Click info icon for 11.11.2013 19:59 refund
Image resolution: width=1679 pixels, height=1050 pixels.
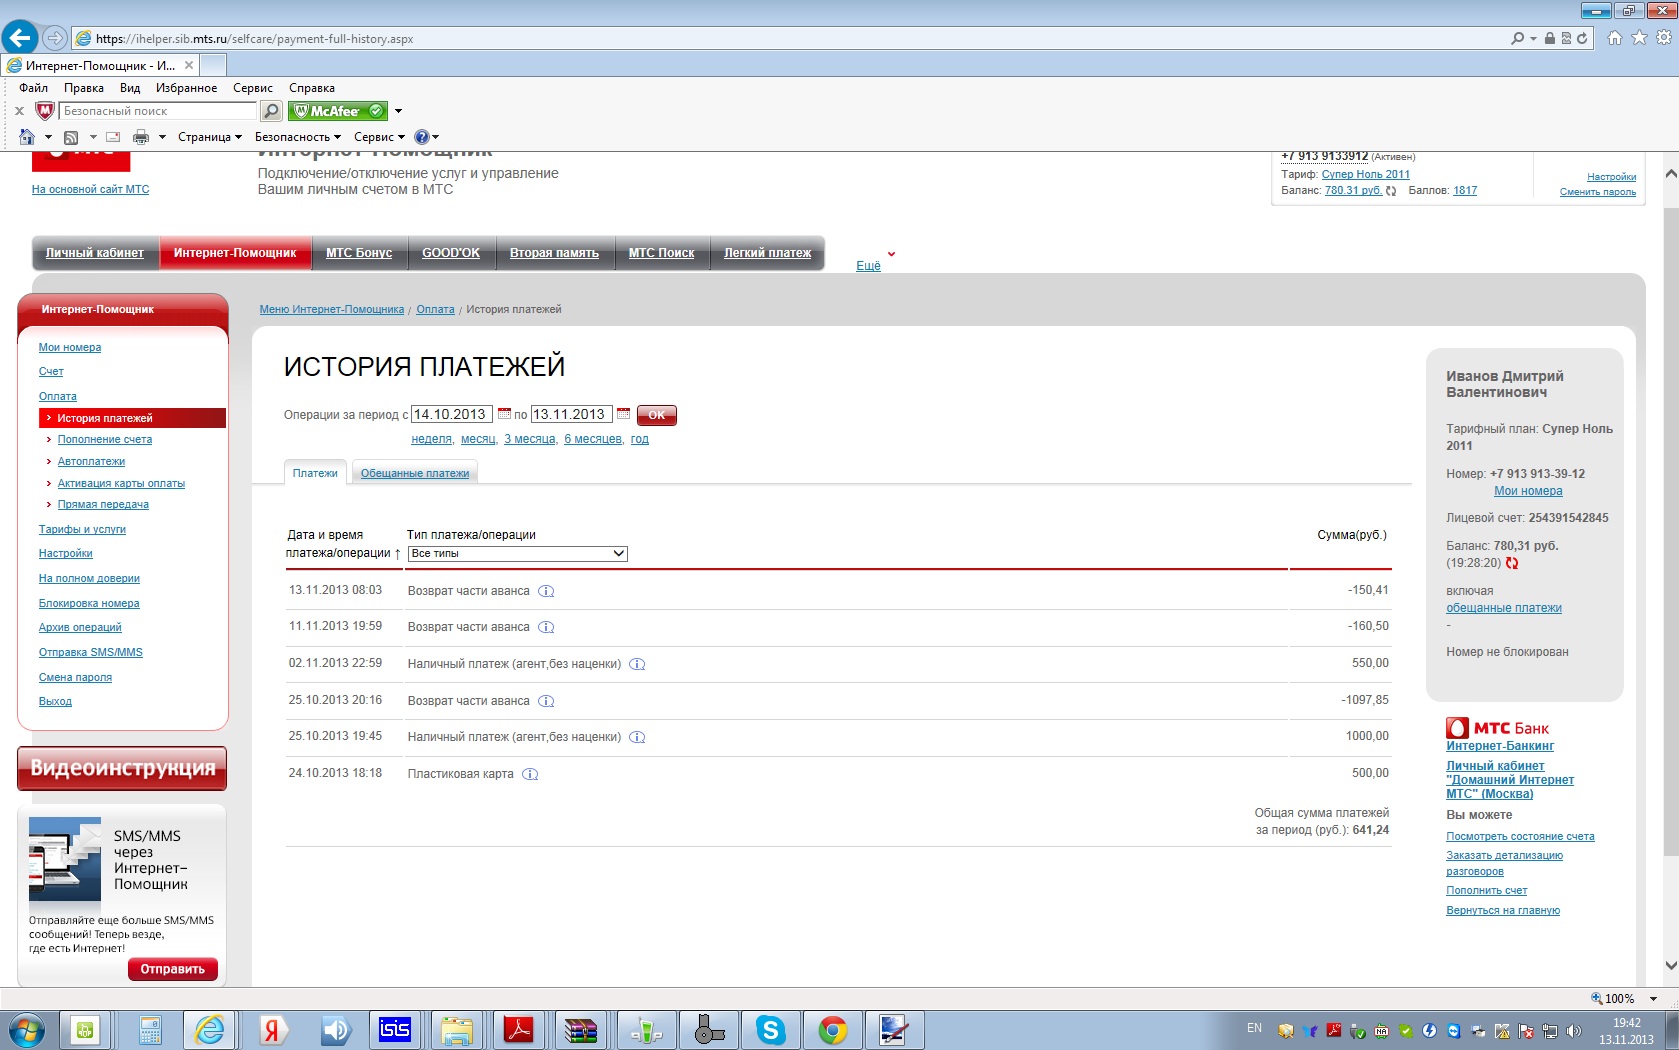546,627
